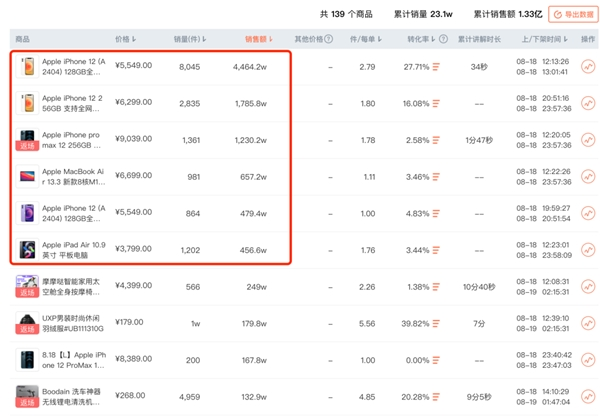Open product link 摩摩哒智能家用太空舱全身按摩椅
Viewport: 600px width, 417px height.
[x=71, y=287]
